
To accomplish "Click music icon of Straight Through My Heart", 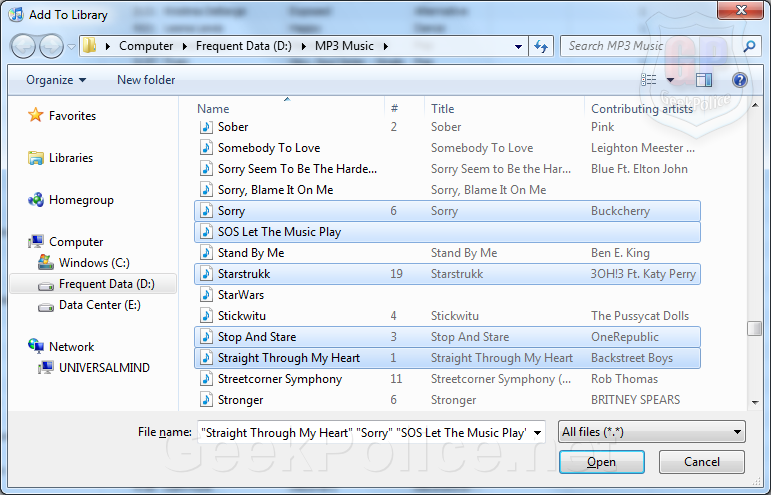I will pos(207,358).
